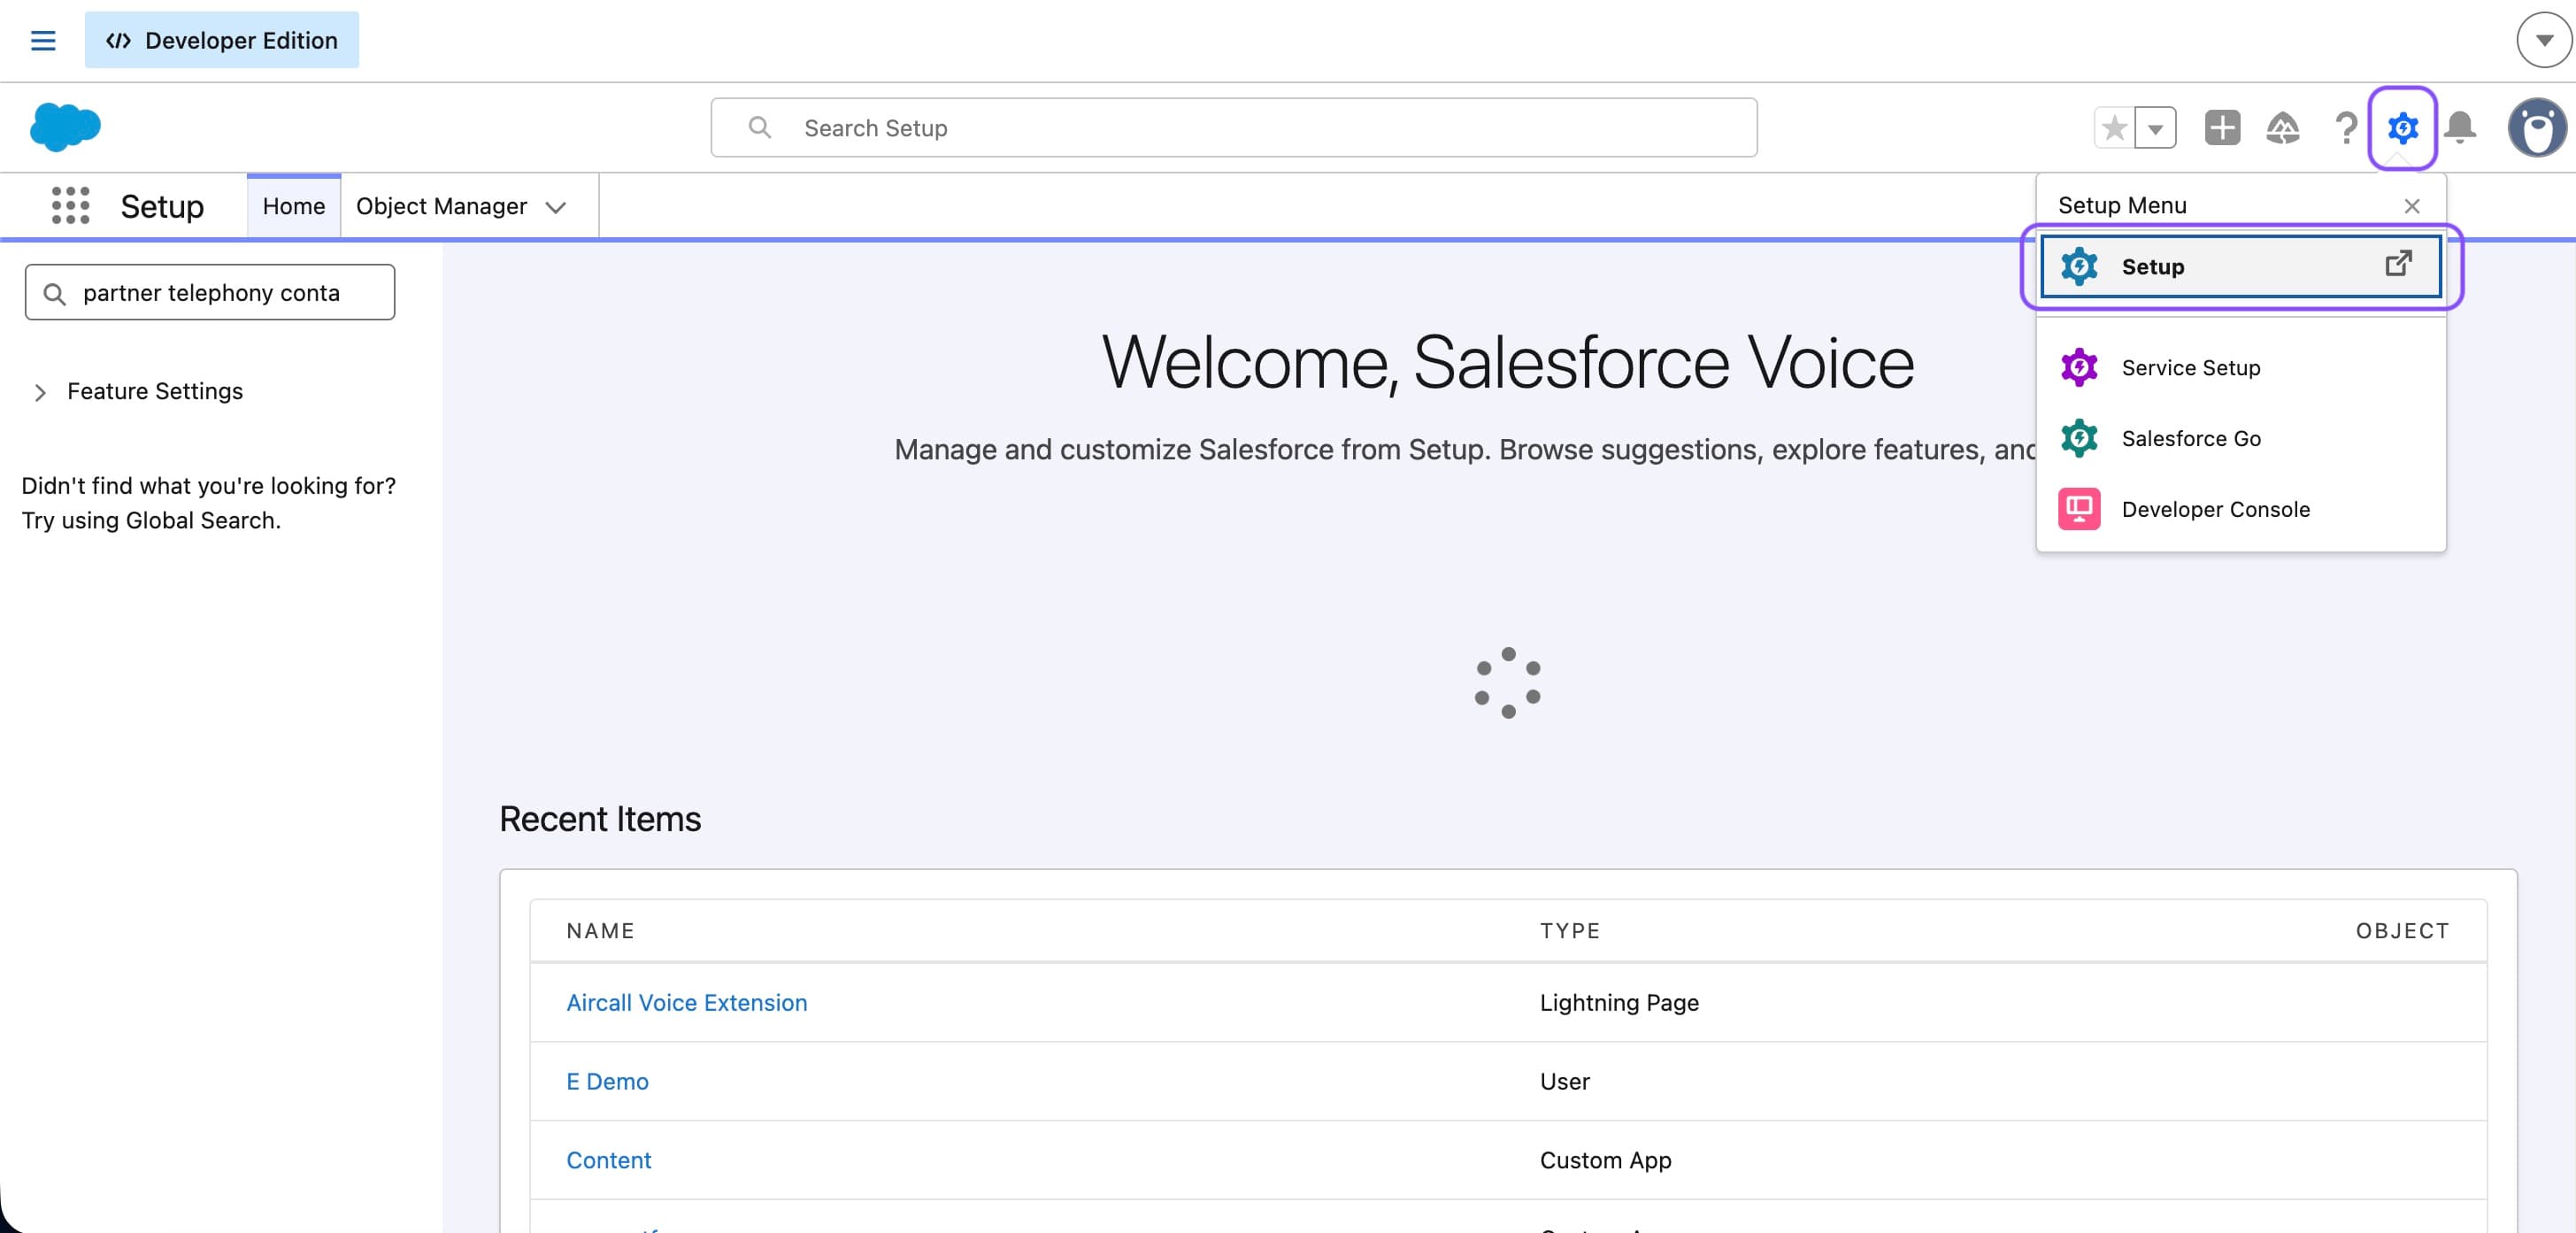The height and width of the screenshot is (1233, 2576).
Task: Open the E Demo user link
Action: click(607, 1081)
